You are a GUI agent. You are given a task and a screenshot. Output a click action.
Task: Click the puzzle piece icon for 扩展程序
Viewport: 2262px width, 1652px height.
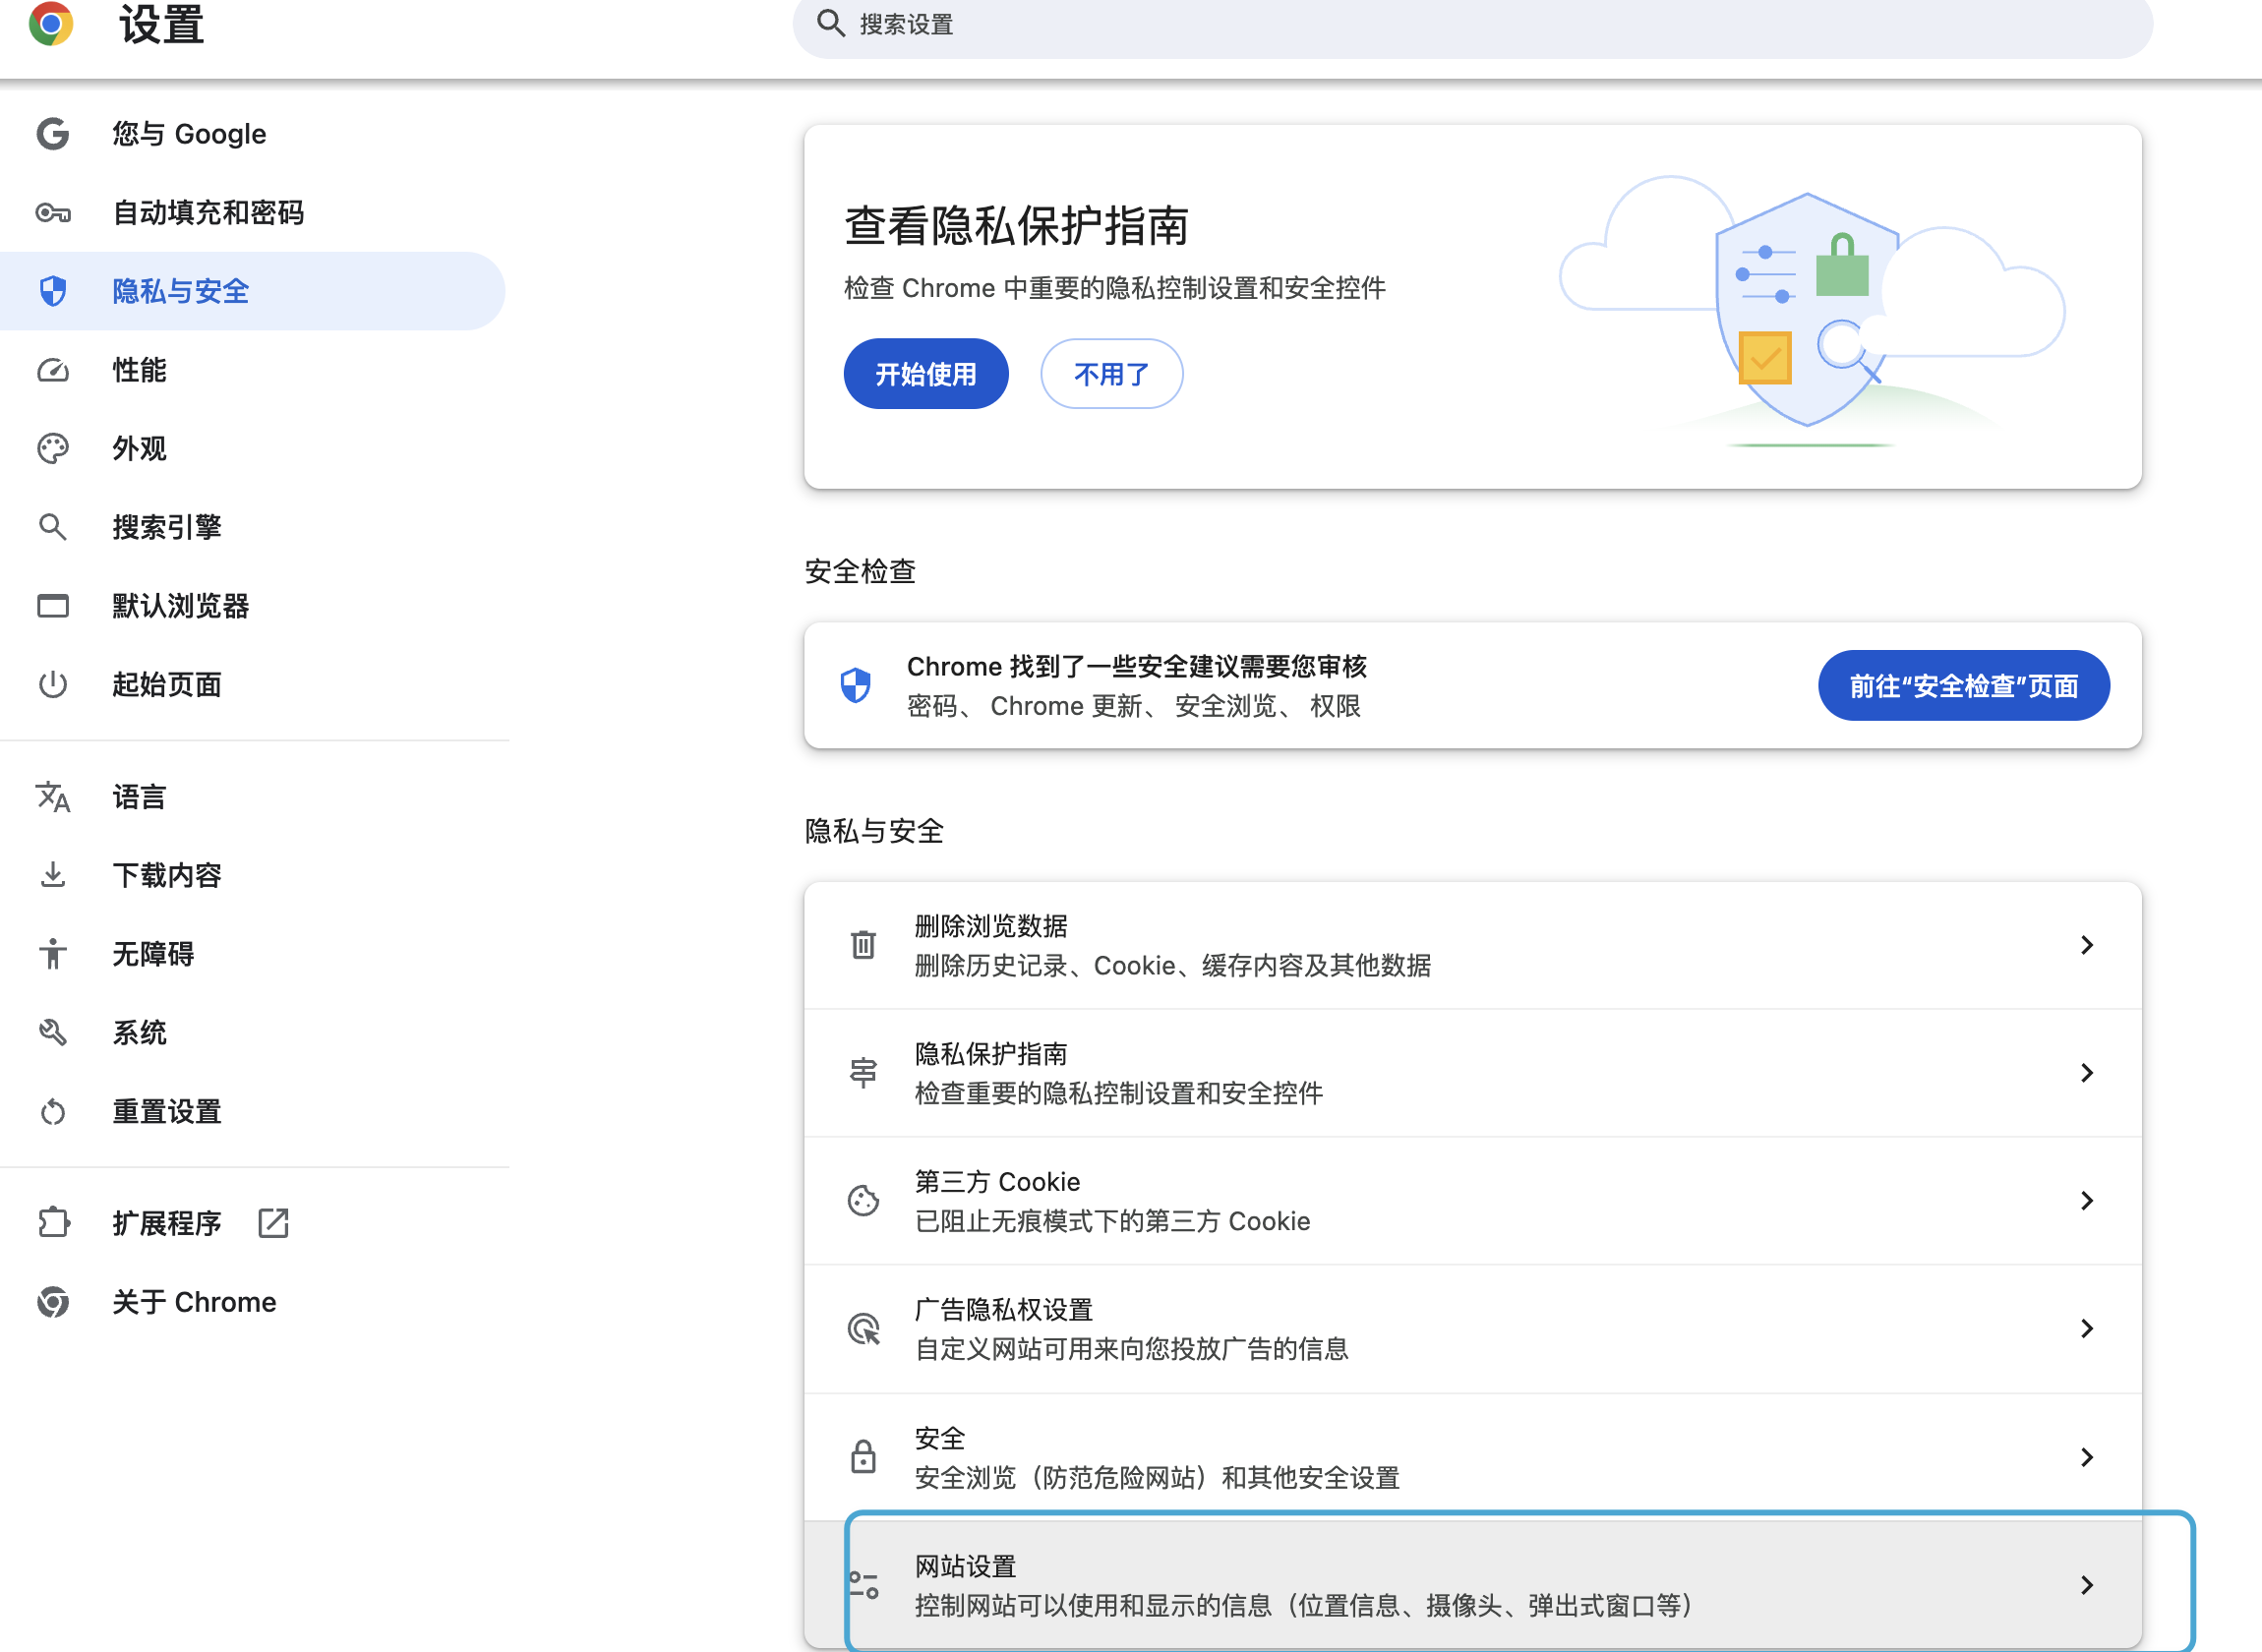click(53, 1223)
